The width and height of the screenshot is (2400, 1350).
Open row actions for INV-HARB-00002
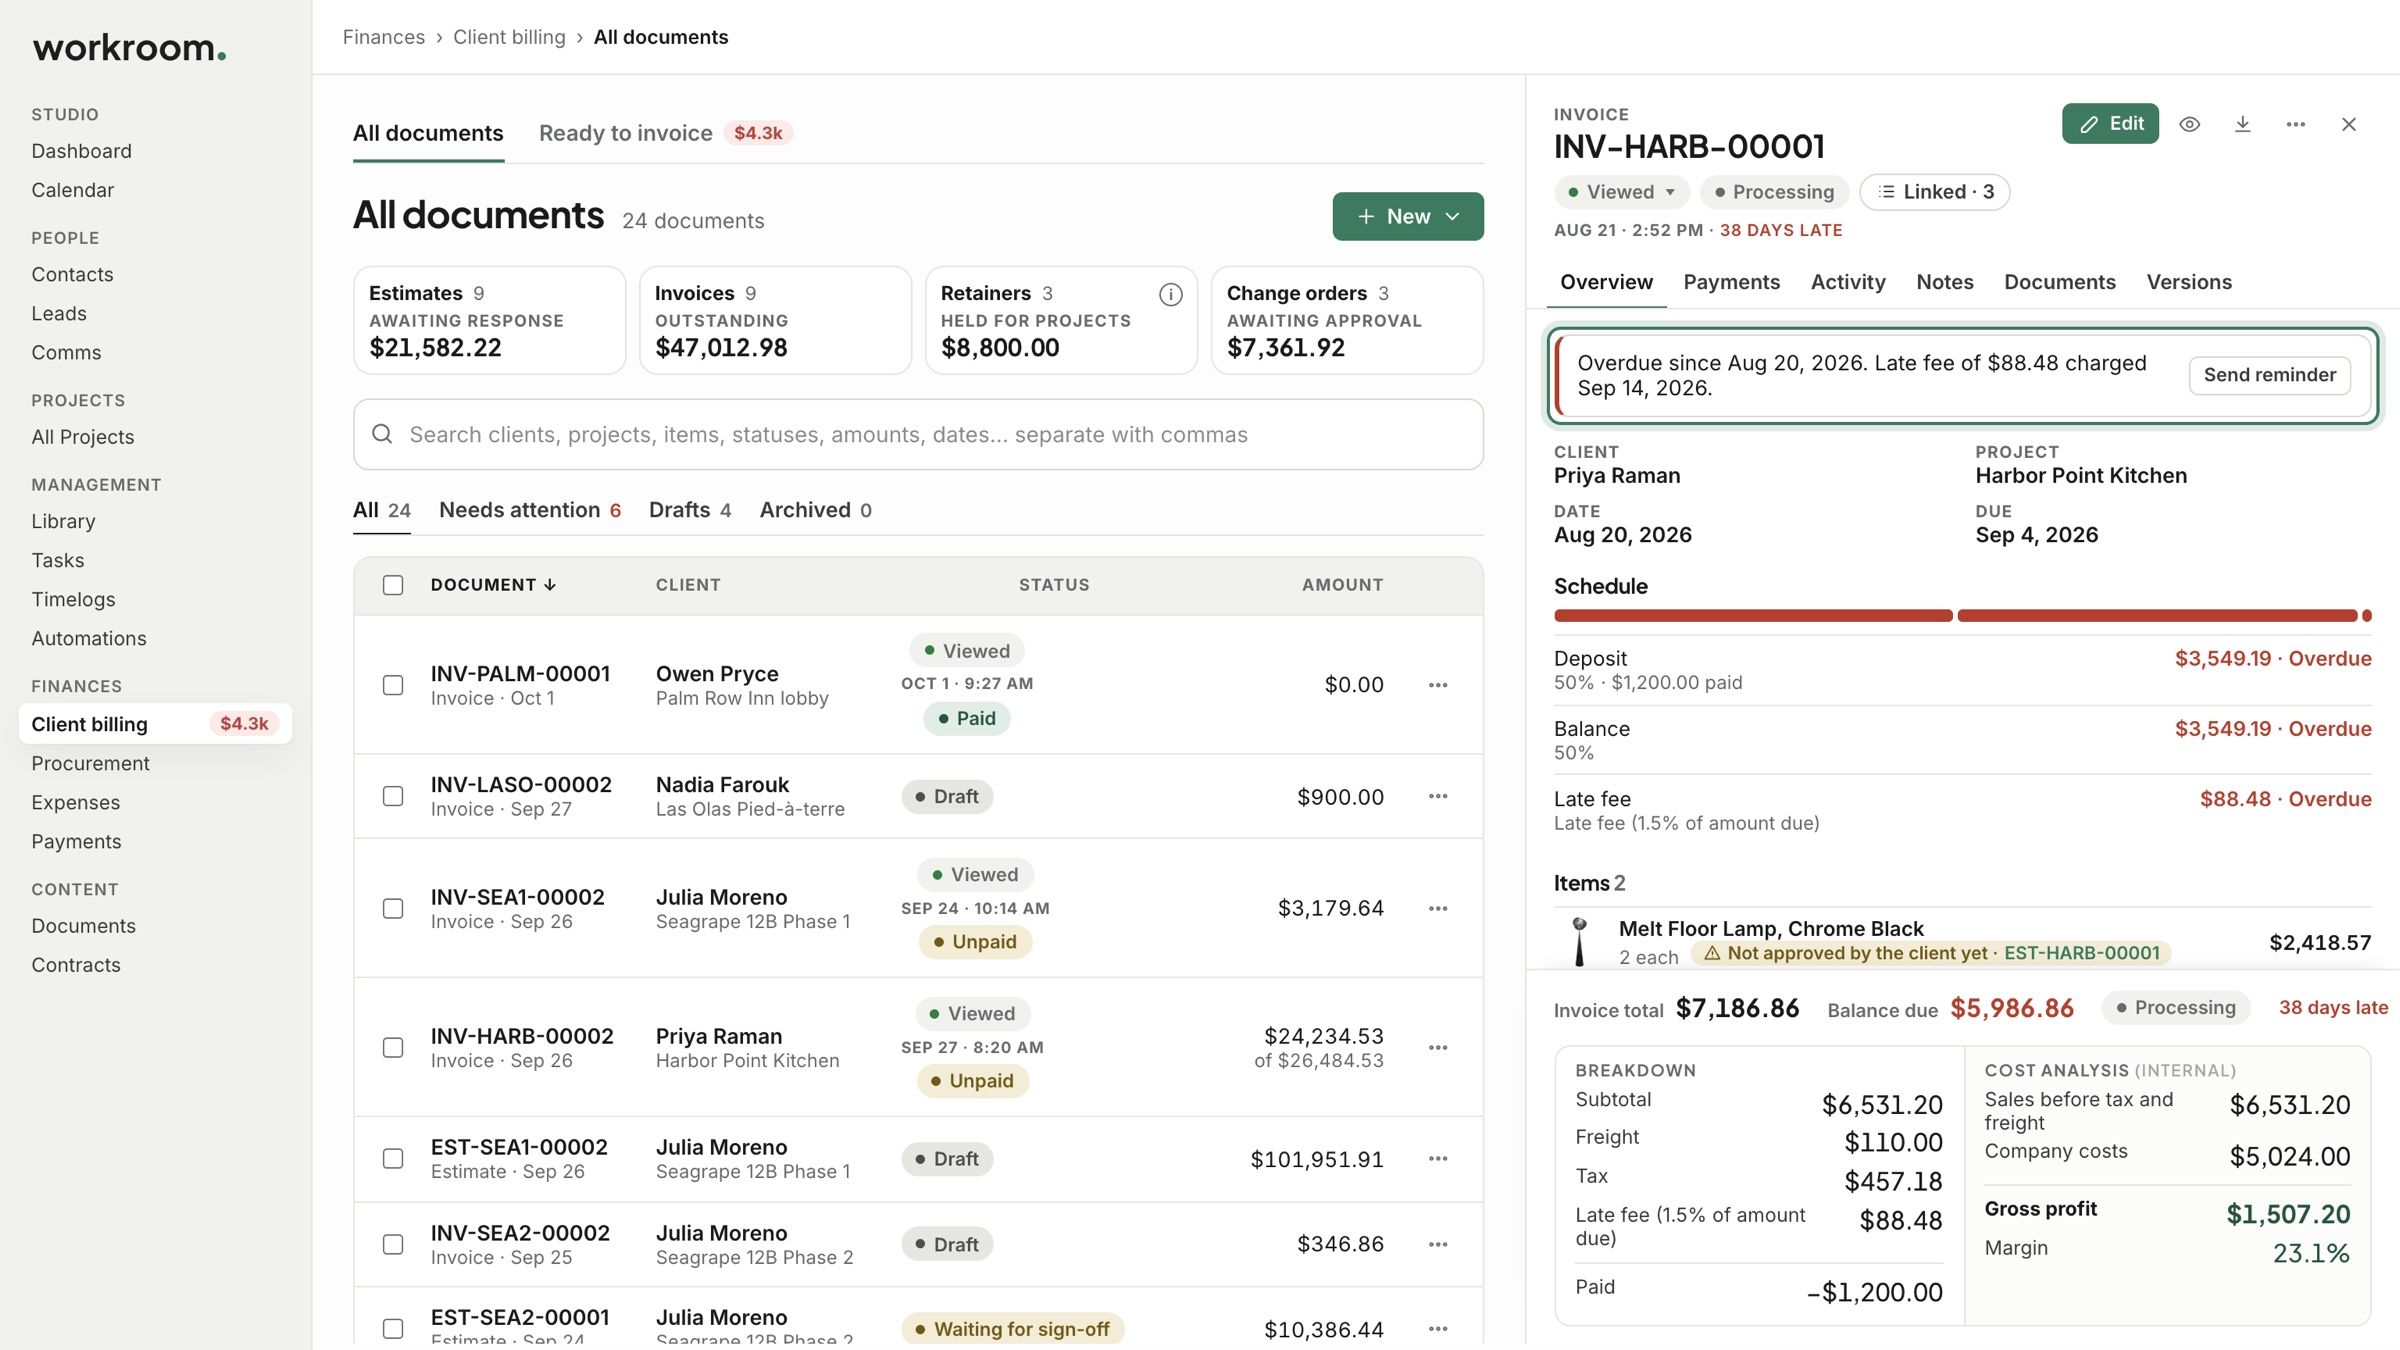1438,1047
